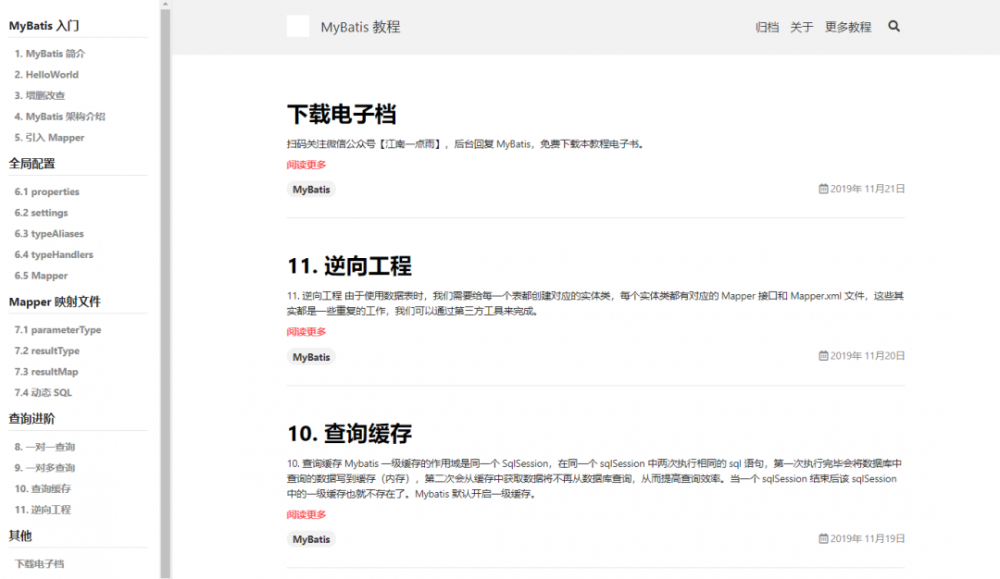Open sidebar chapter 11. 逆向工程

[x=43, y=510]
